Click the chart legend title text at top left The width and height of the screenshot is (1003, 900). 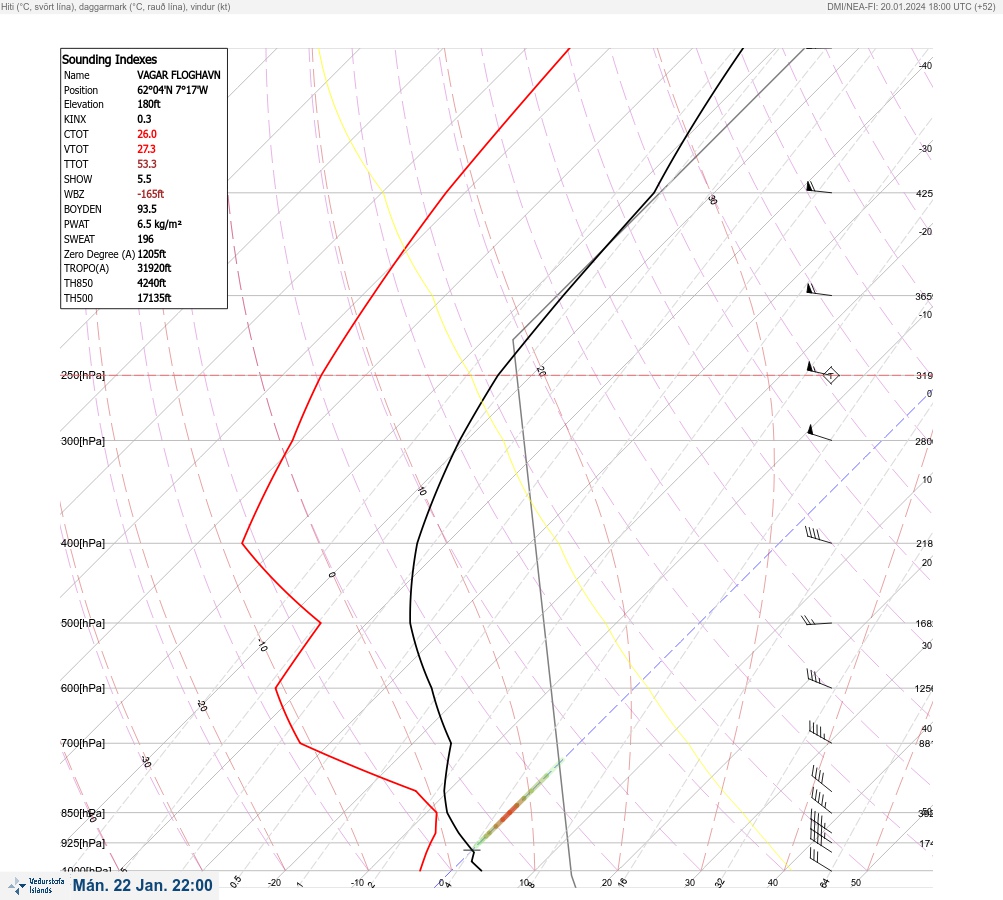point(116,7)
